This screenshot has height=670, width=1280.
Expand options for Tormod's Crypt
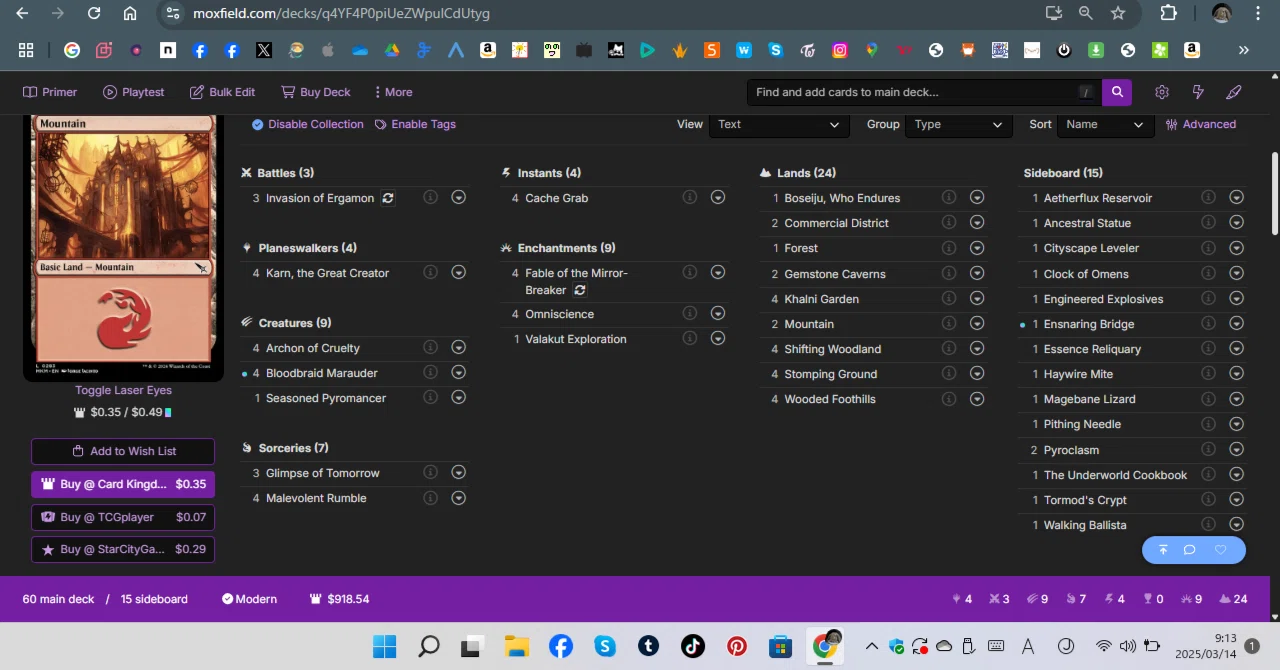click(1236, 499)
